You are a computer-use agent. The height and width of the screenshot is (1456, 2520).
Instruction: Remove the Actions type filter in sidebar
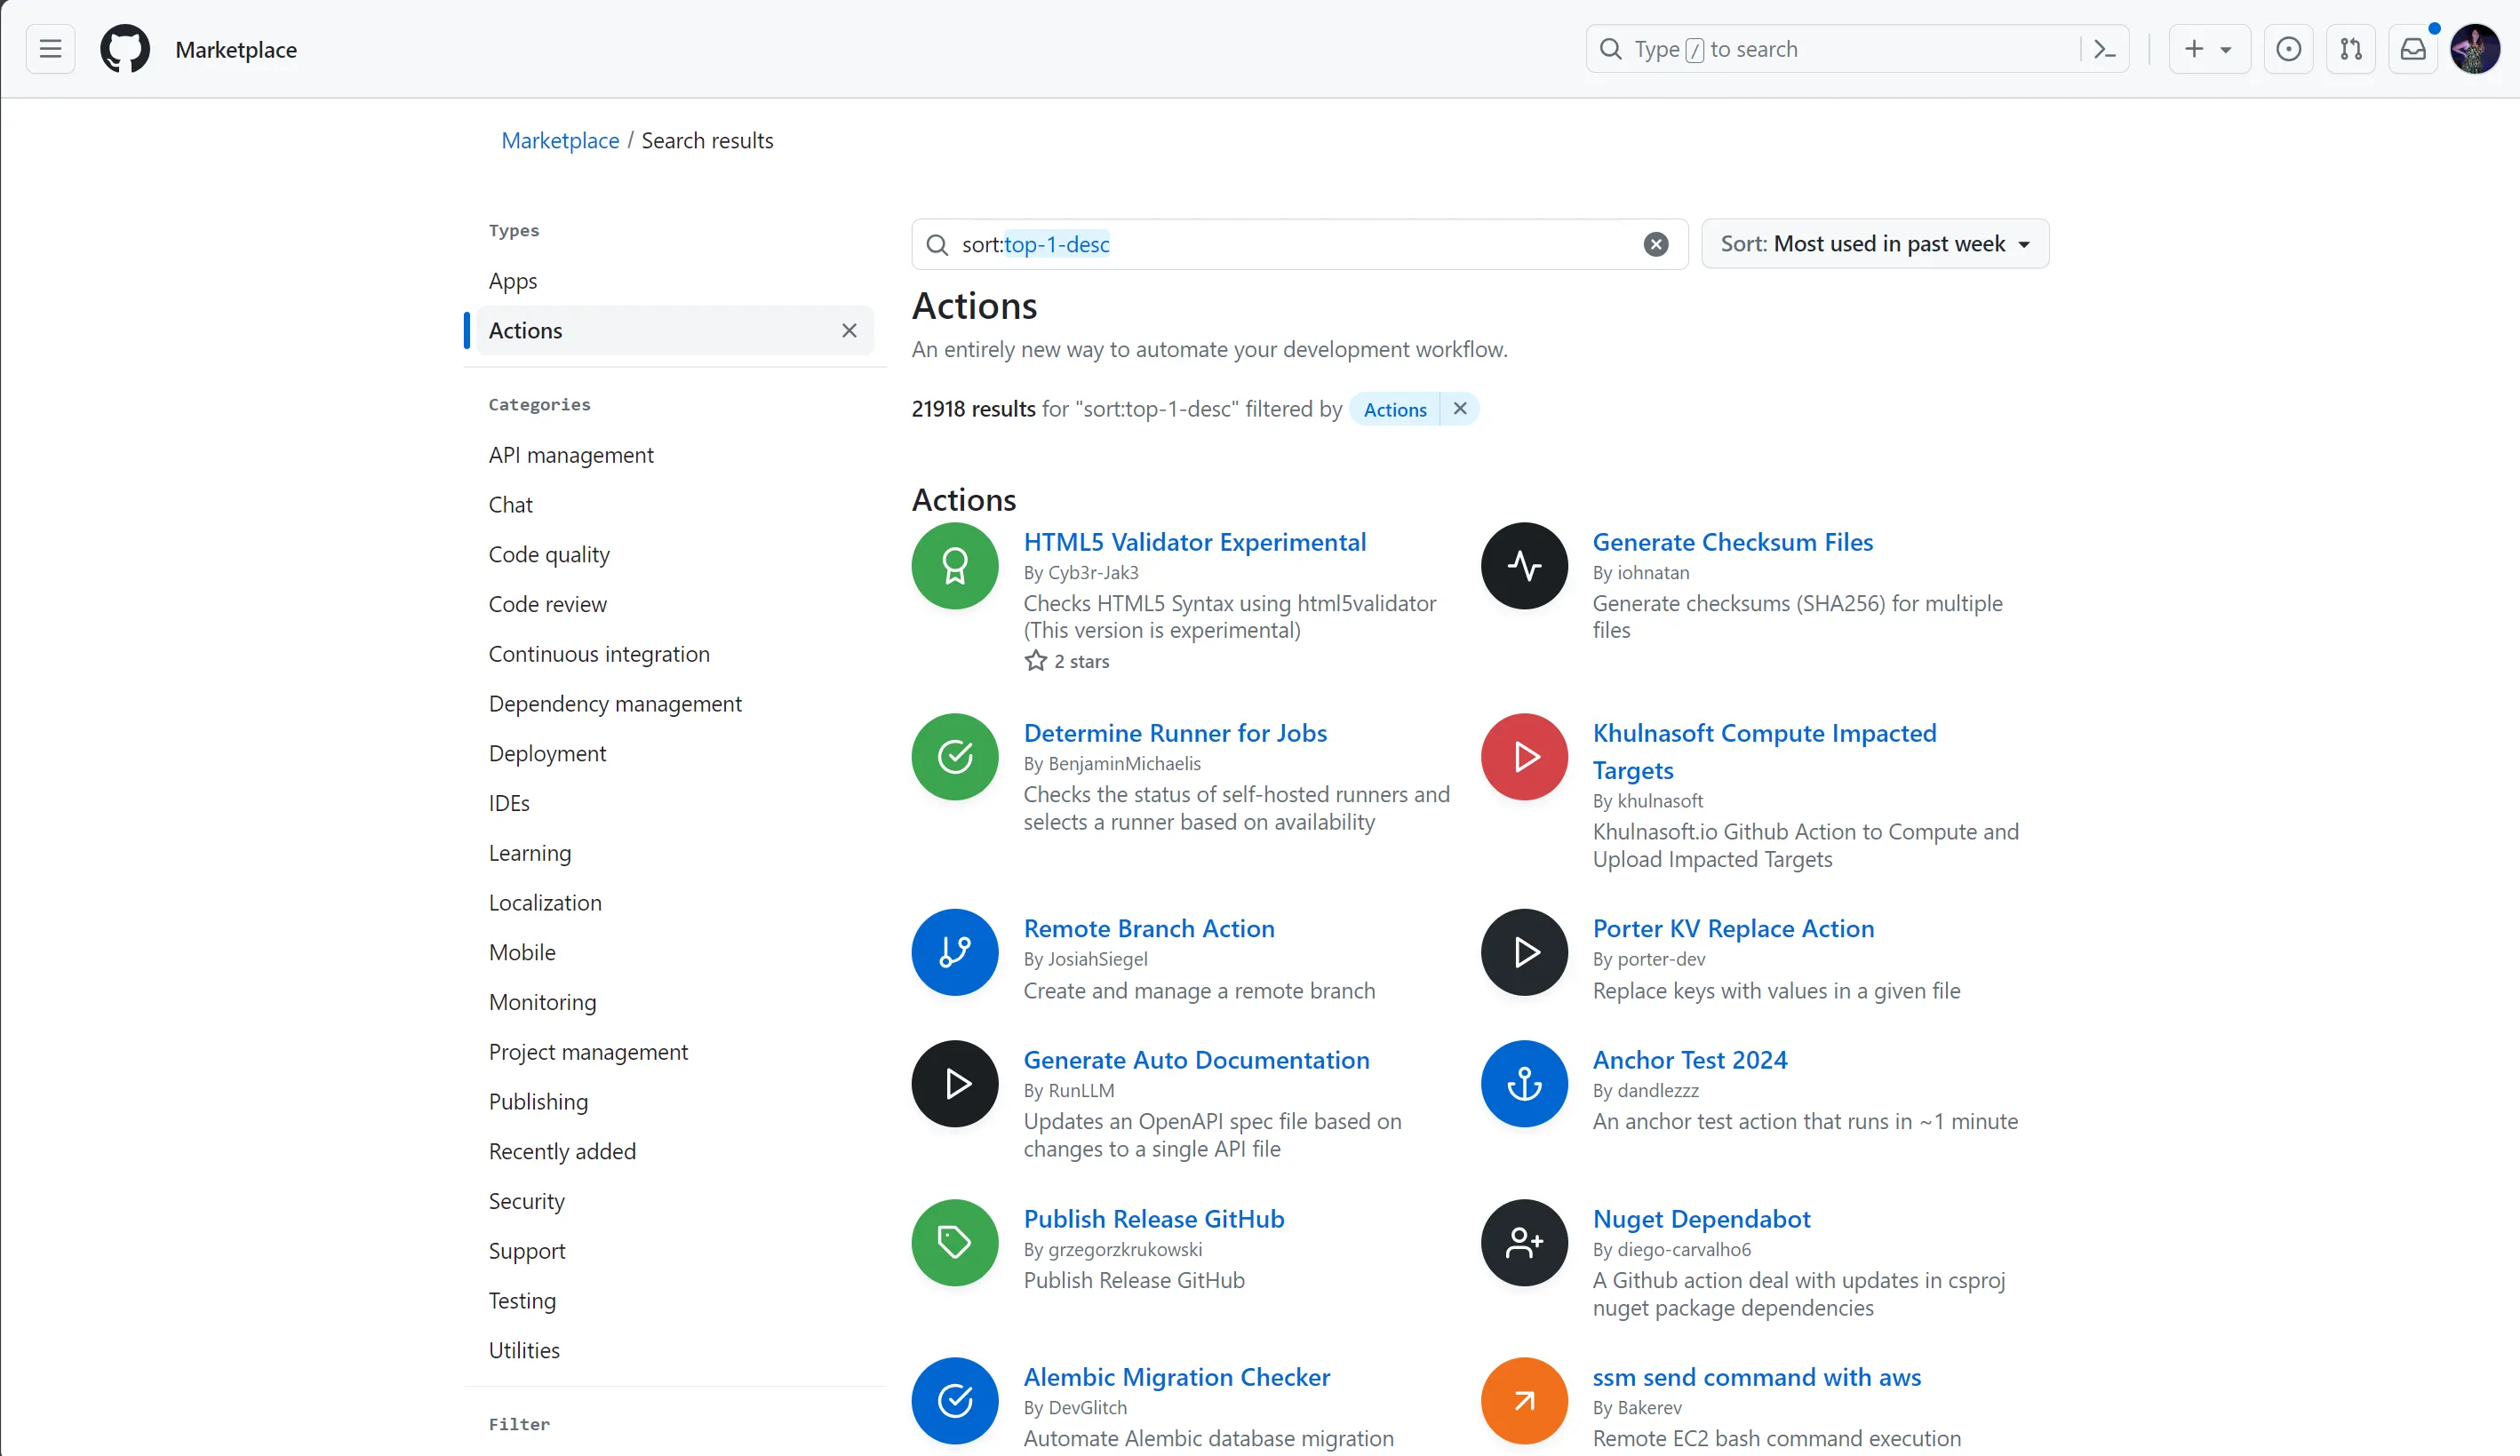point(849,331)
